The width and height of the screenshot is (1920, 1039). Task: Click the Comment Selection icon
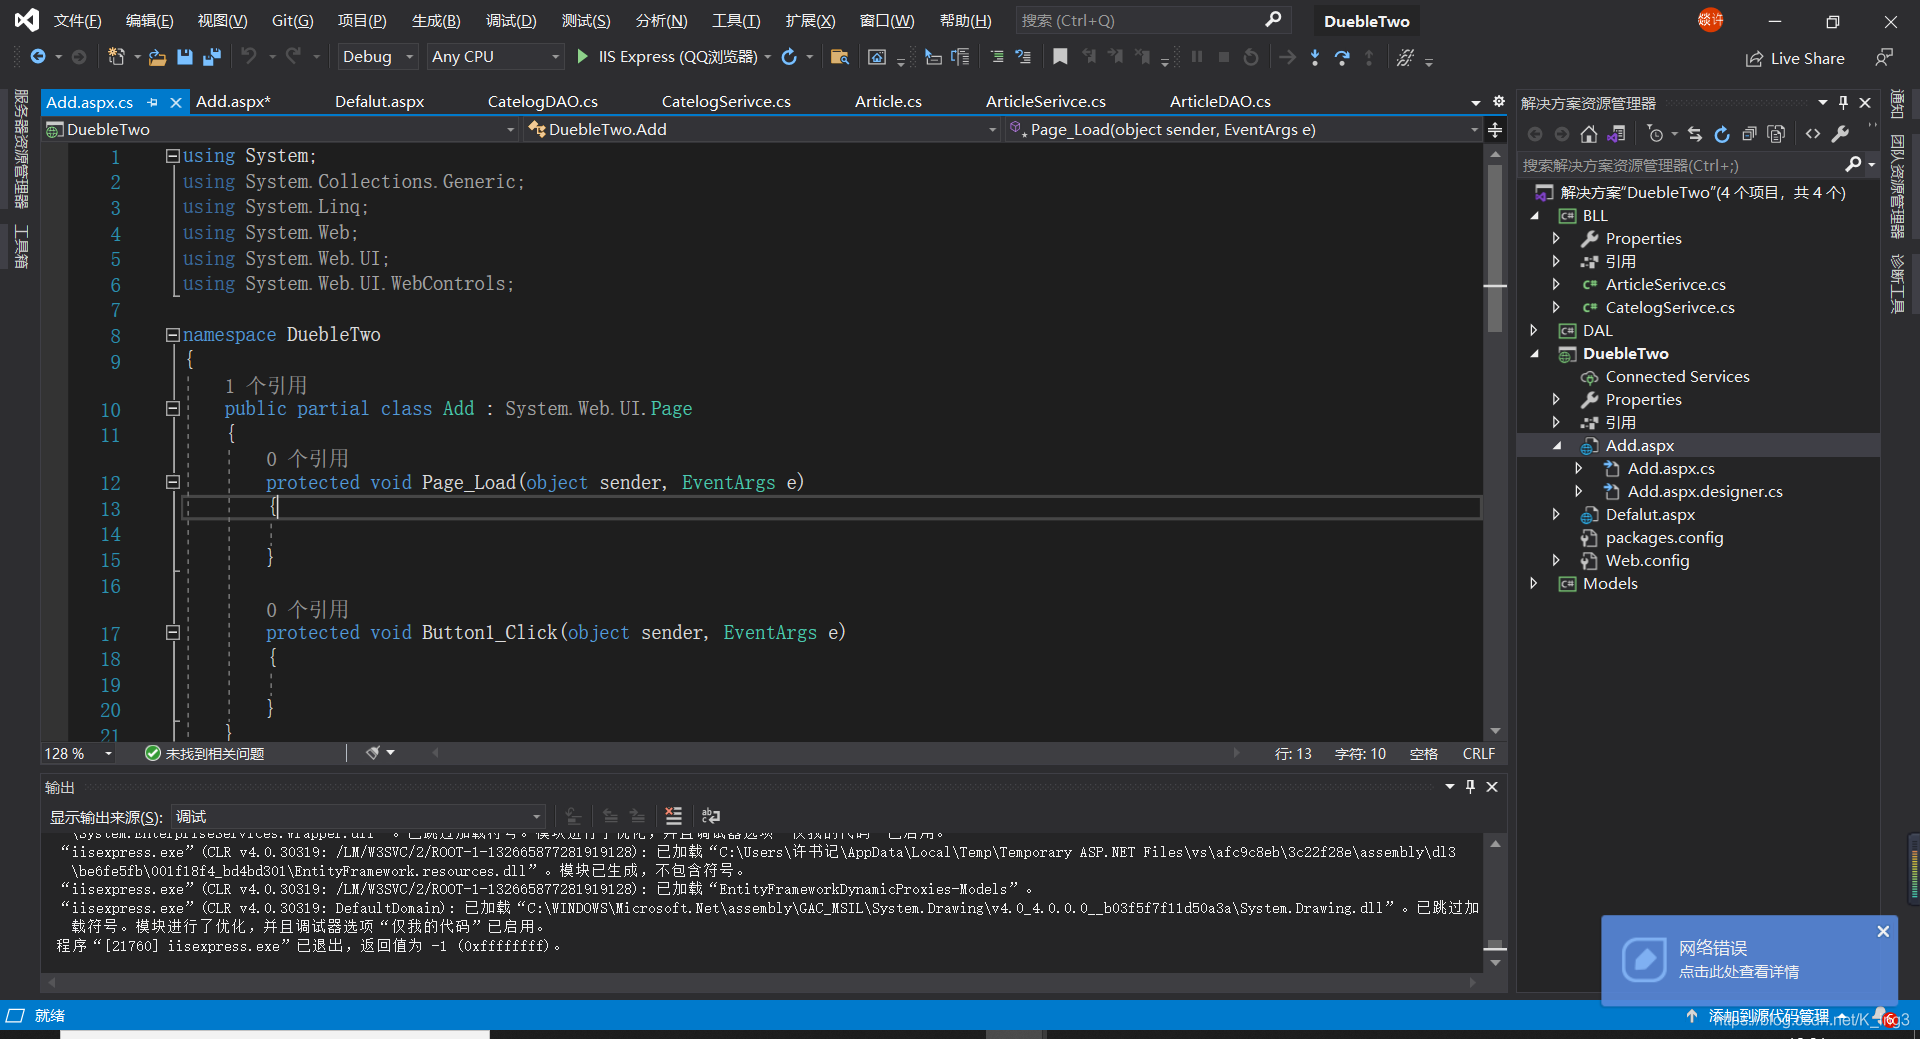click(x=997, y=57)
